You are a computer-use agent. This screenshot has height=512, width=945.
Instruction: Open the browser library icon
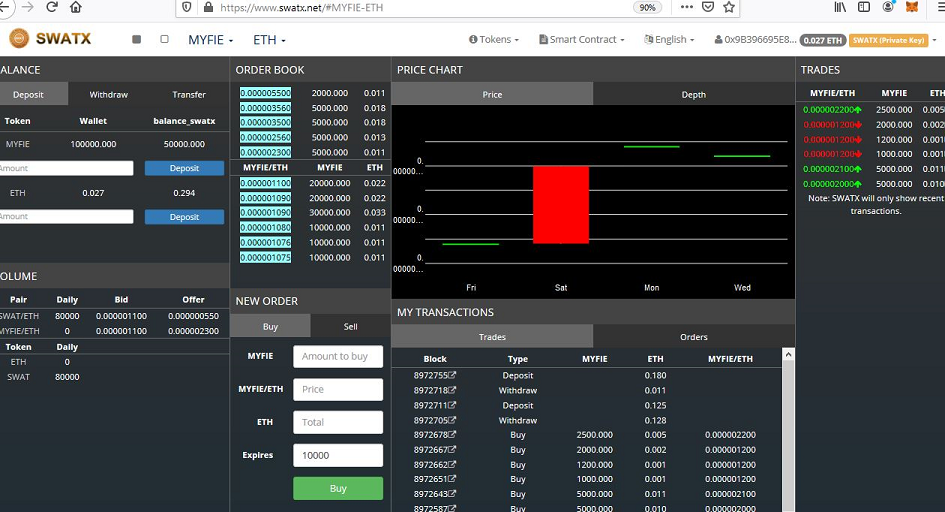pos(840,7)
